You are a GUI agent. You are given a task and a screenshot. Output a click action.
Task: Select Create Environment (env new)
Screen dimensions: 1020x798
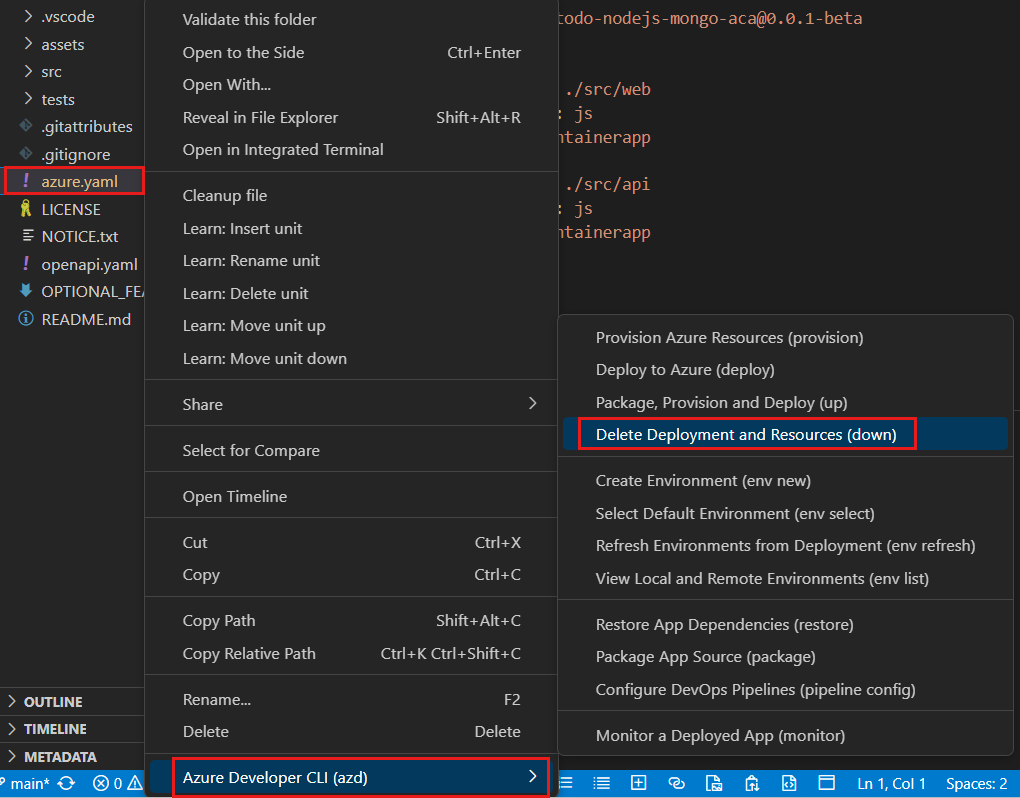click(785, 481)
